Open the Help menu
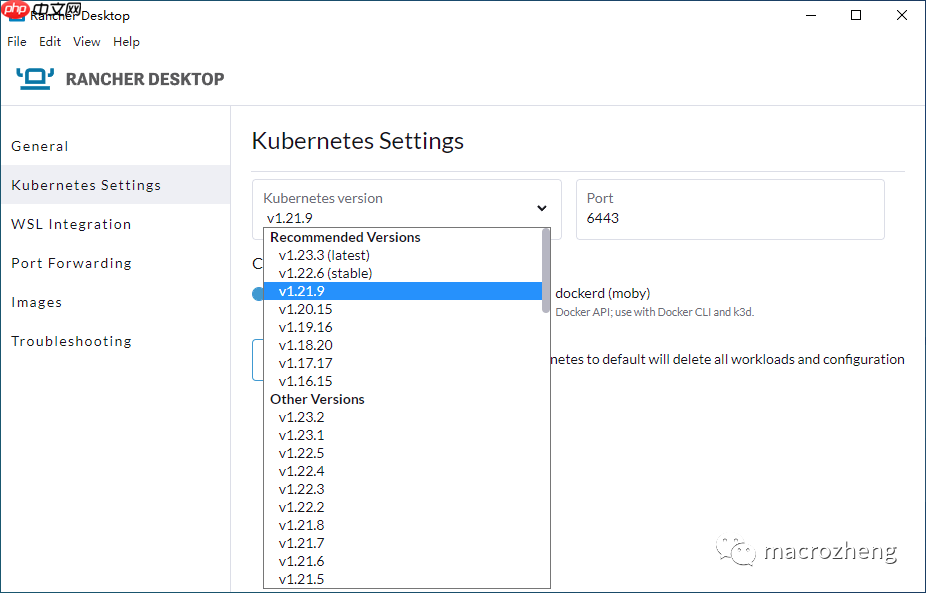The width and height of the screenshot is (926, 593). [x=126, y=42]
